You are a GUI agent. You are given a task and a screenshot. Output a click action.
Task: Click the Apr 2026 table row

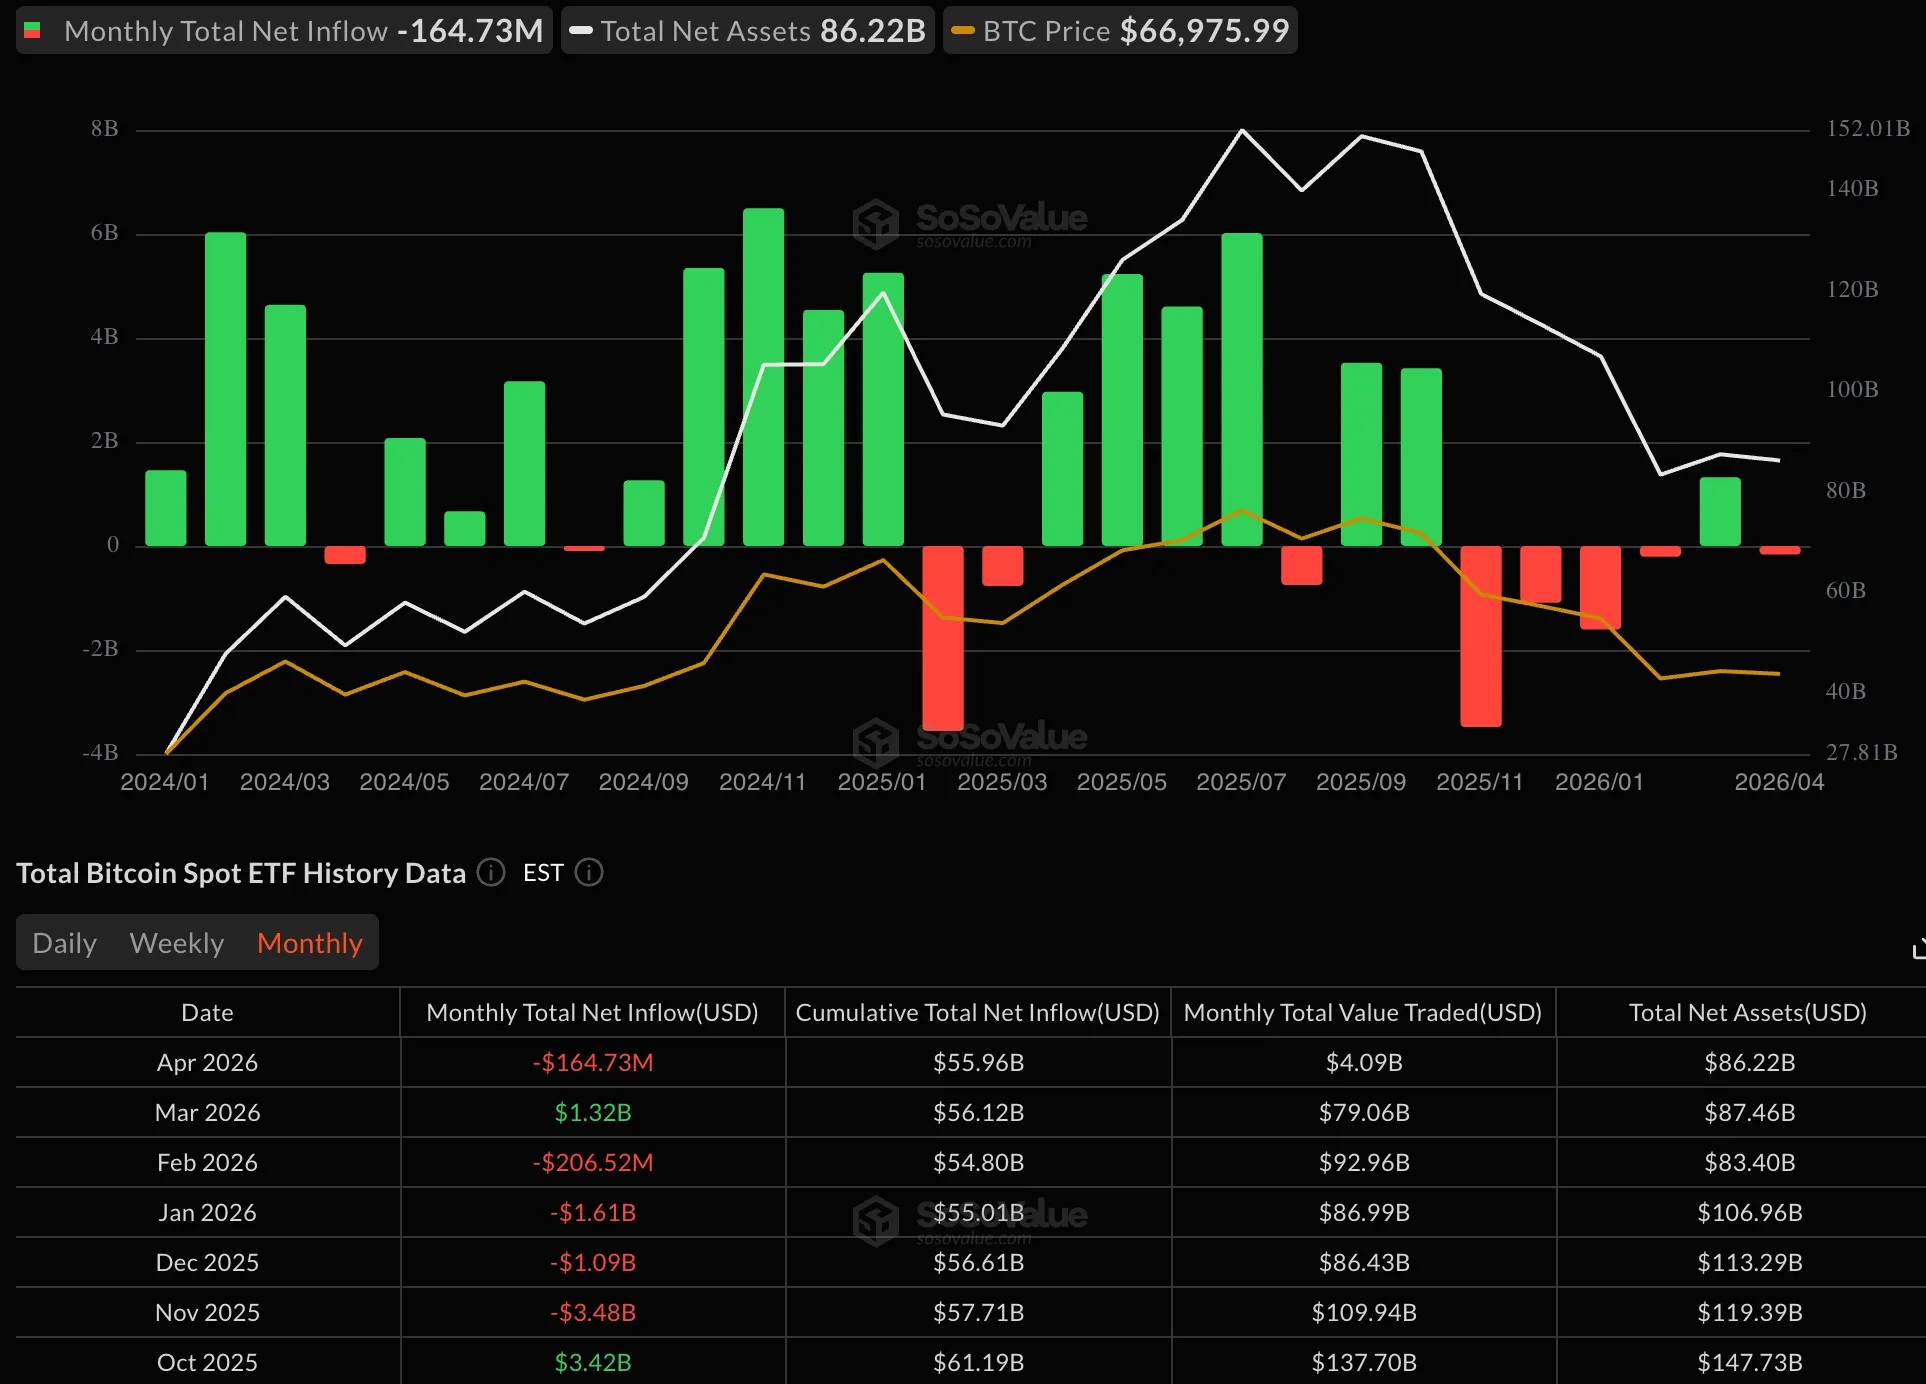click(x=207, y=1062)
